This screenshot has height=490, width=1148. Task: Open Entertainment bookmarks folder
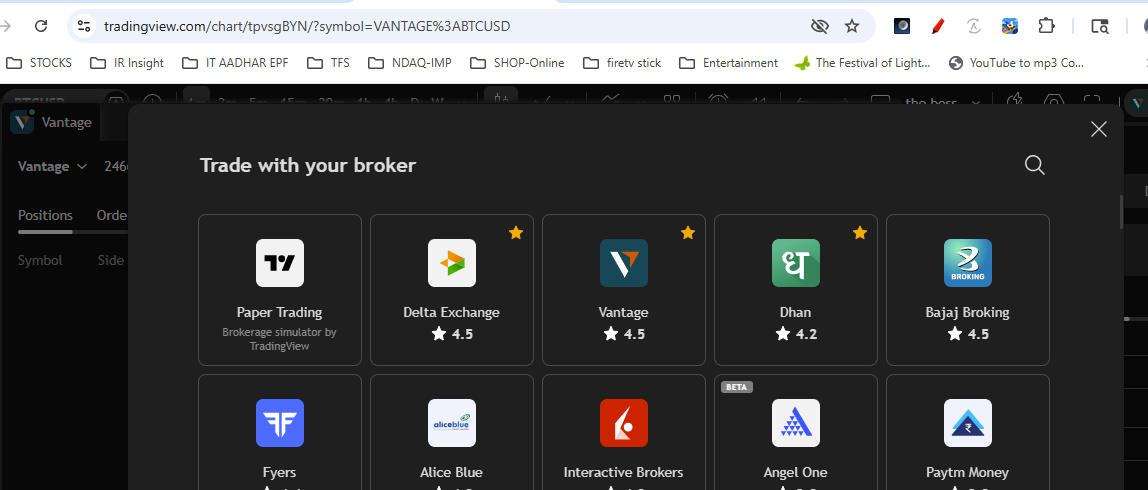pos(728,63)
